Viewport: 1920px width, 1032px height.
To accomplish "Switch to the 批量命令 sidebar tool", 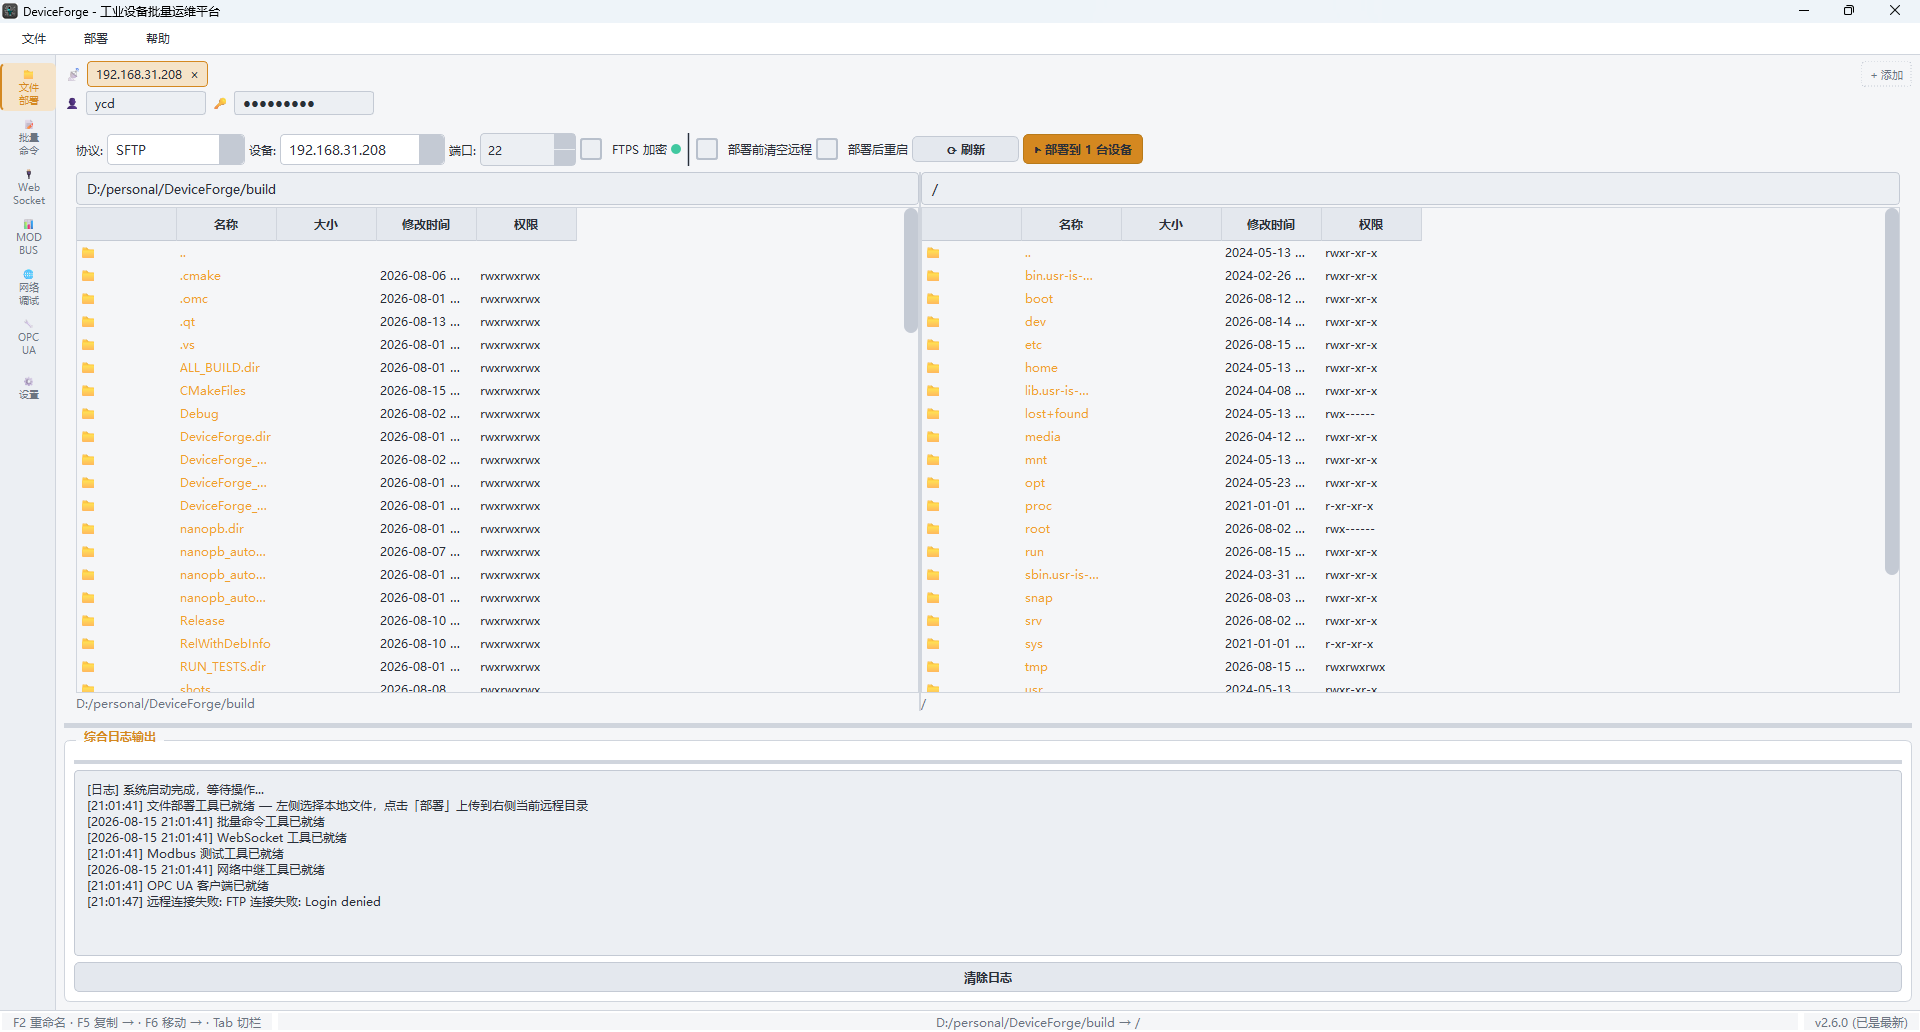I will [28, 137].
